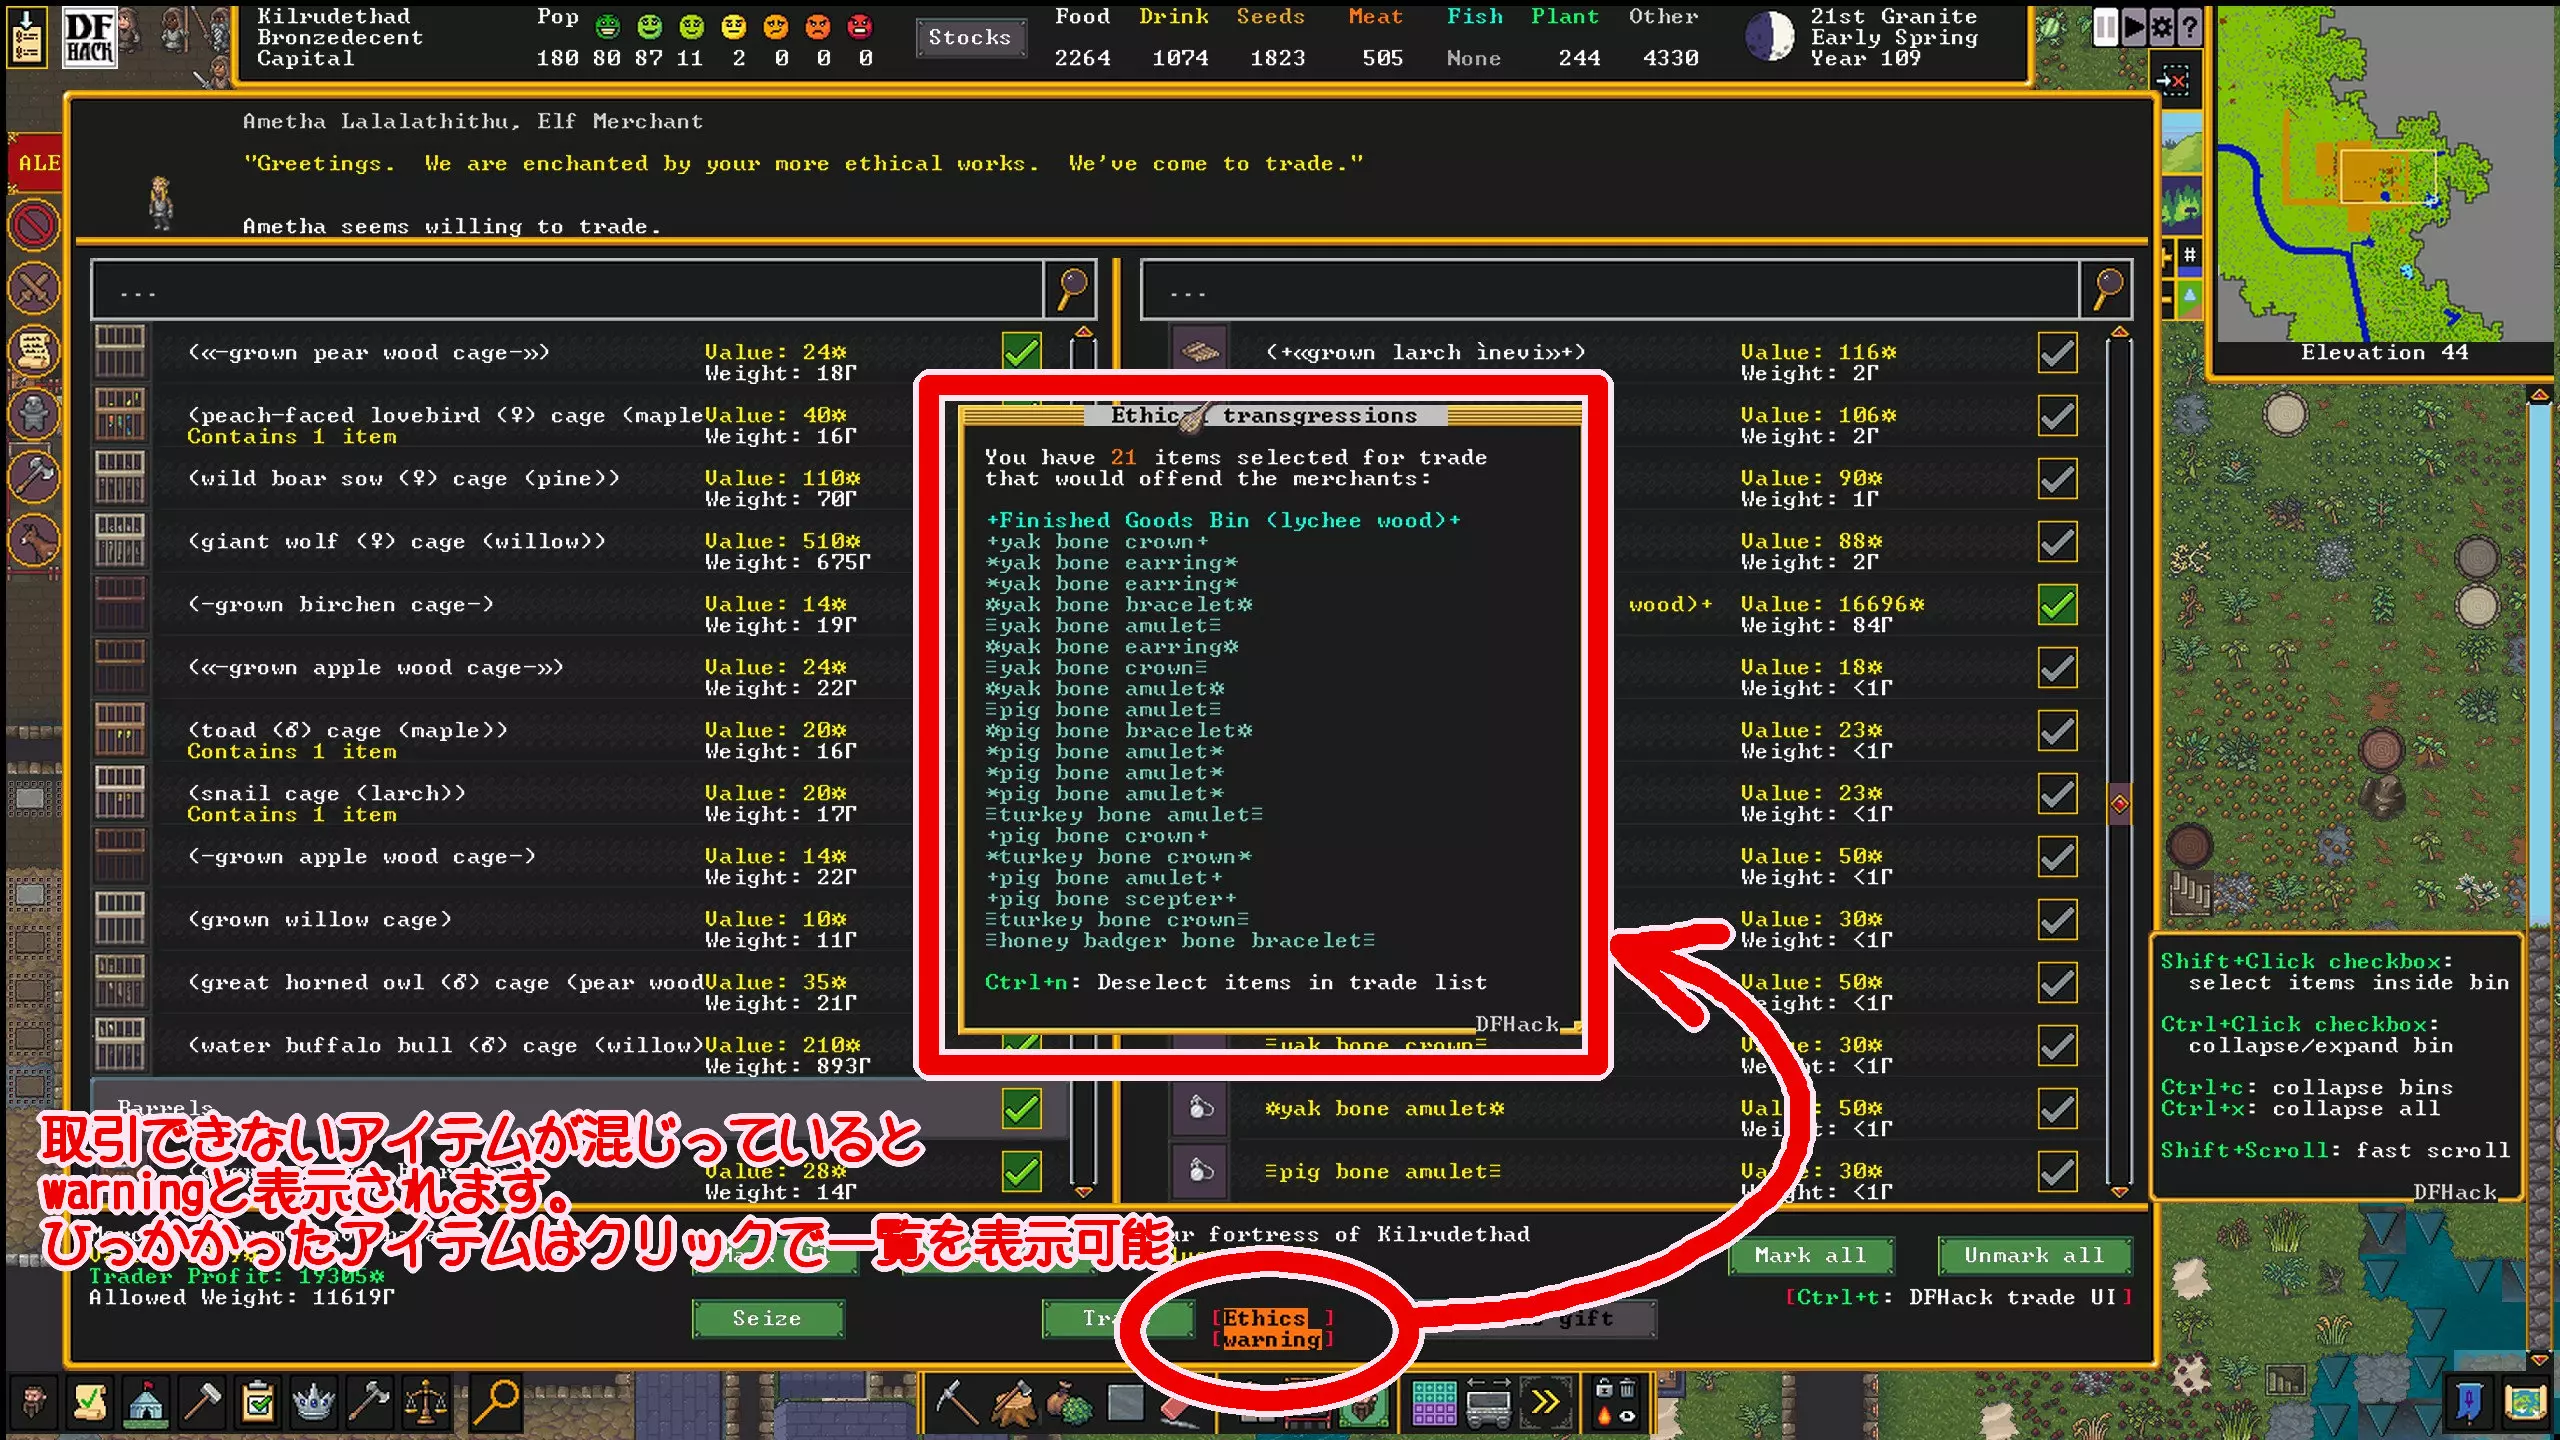Open the justice scales screen
The width and height of the screenshot is (2560, 1440).
click(426, 1402)
